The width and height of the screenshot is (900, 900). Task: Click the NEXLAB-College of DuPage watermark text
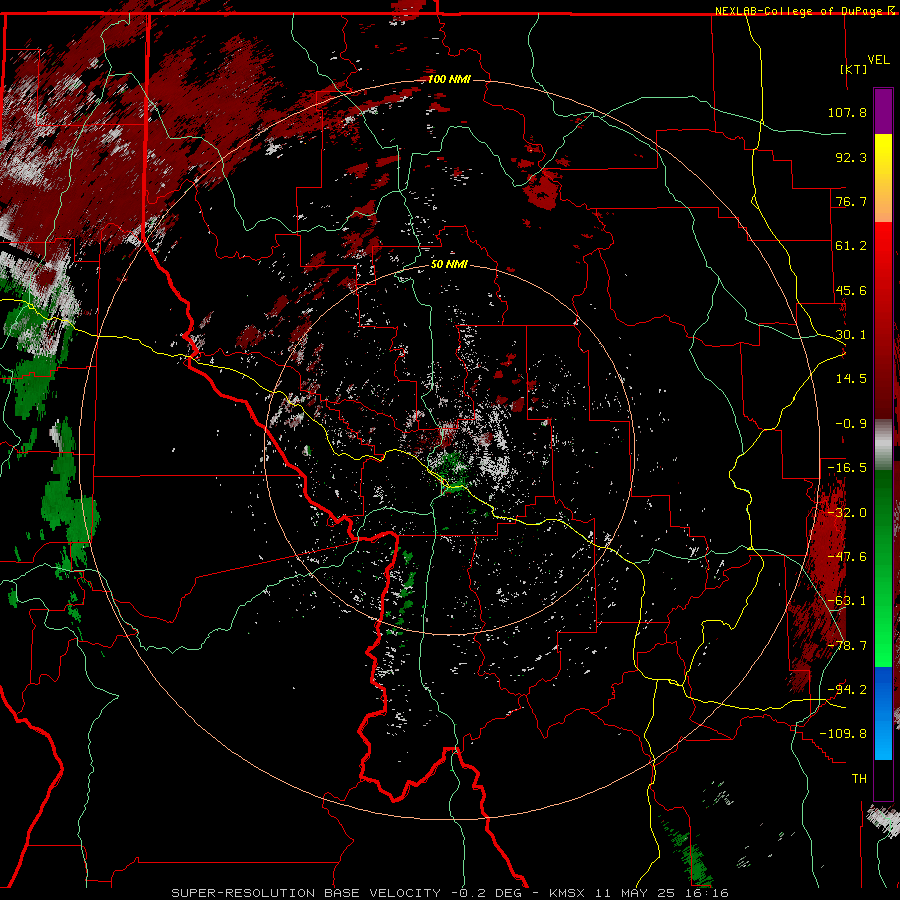799,11
